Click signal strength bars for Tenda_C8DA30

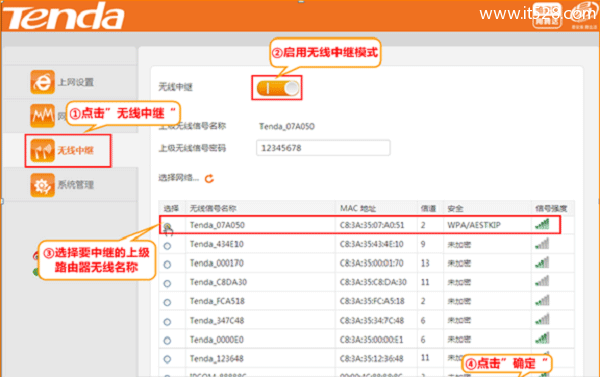tap(542, 282)
